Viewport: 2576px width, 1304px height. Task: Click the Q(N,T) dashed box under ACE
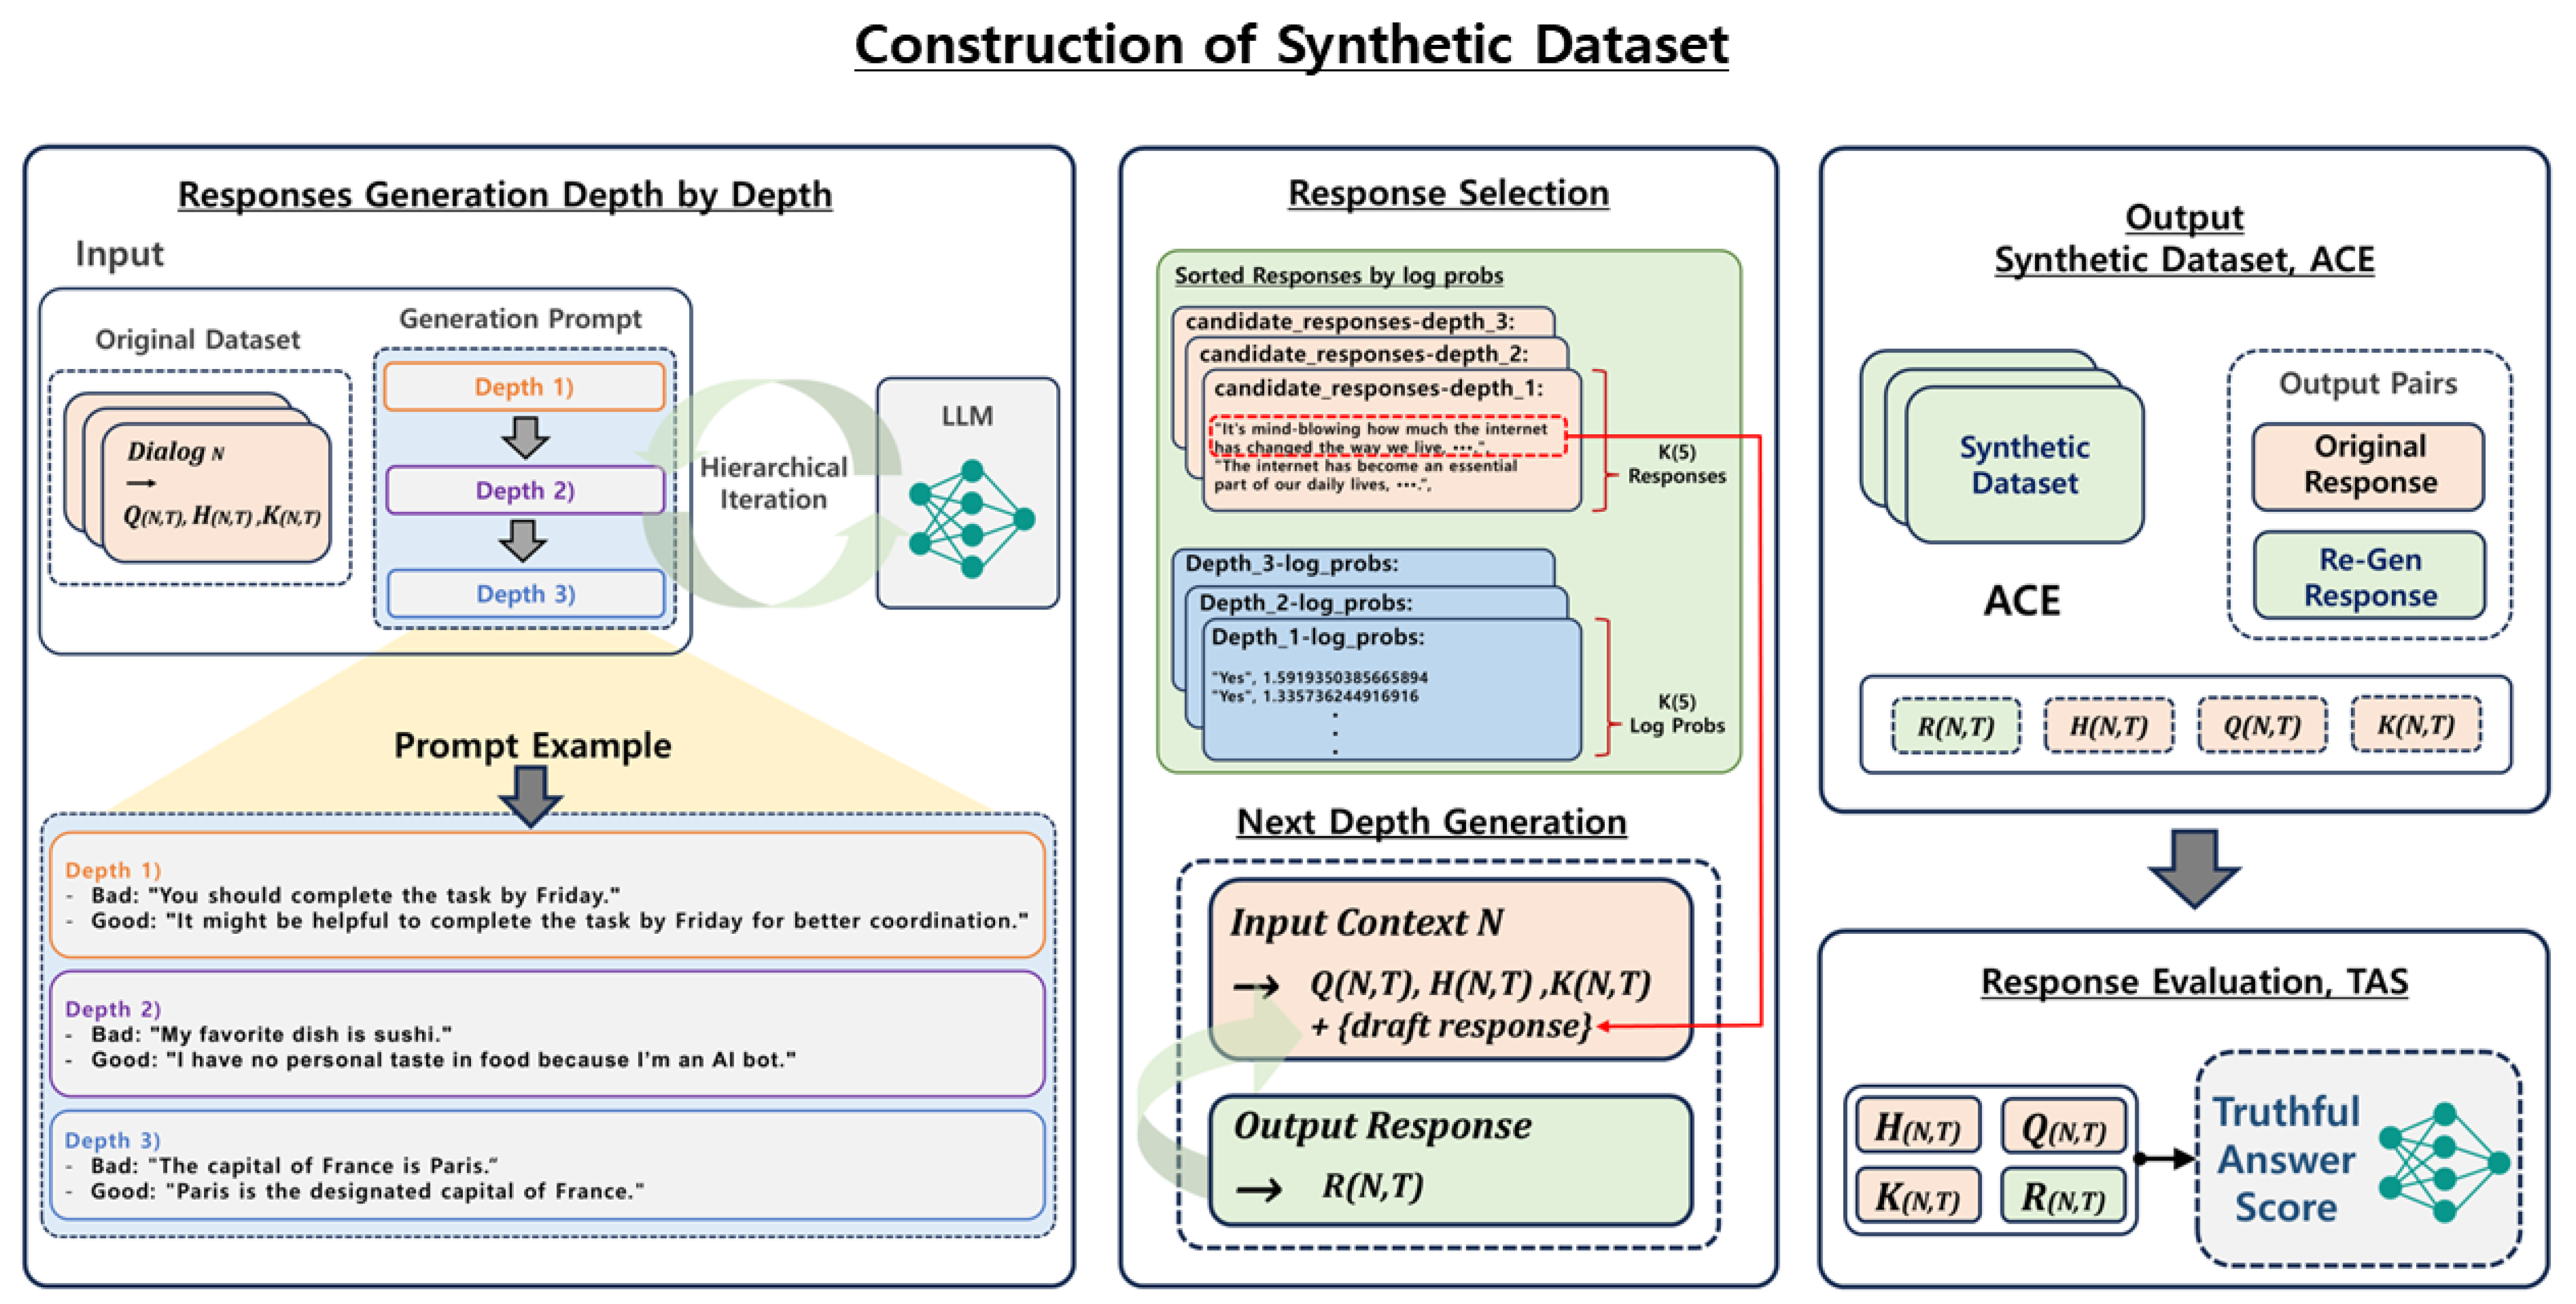(x=2262, y=726)
